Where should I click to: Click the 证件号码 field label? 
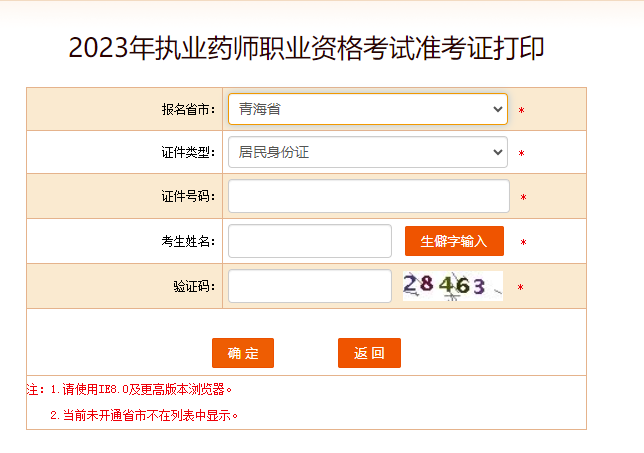point(189,196)
